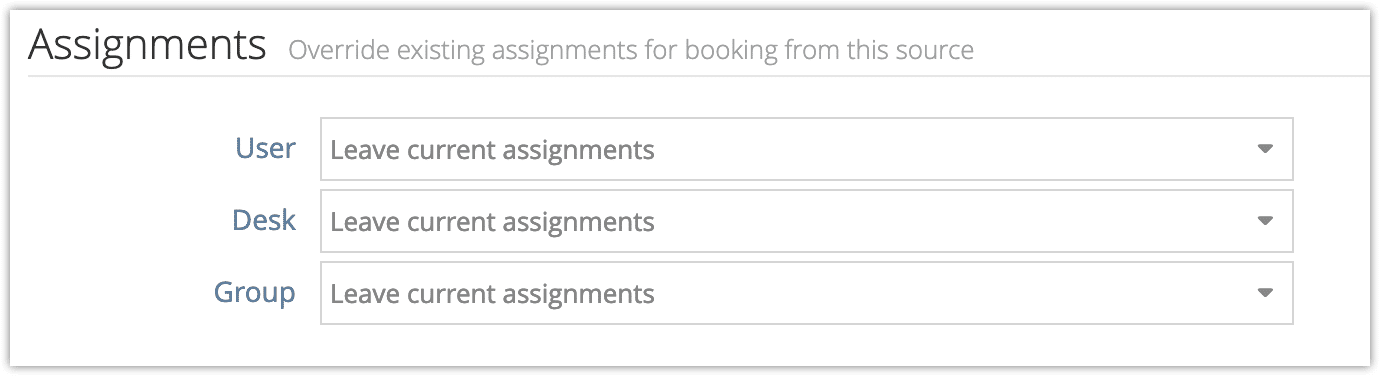This screenshot has width=1380, height=376.
Task: Expand the Desk override options list
Action: tap(807, 221)
